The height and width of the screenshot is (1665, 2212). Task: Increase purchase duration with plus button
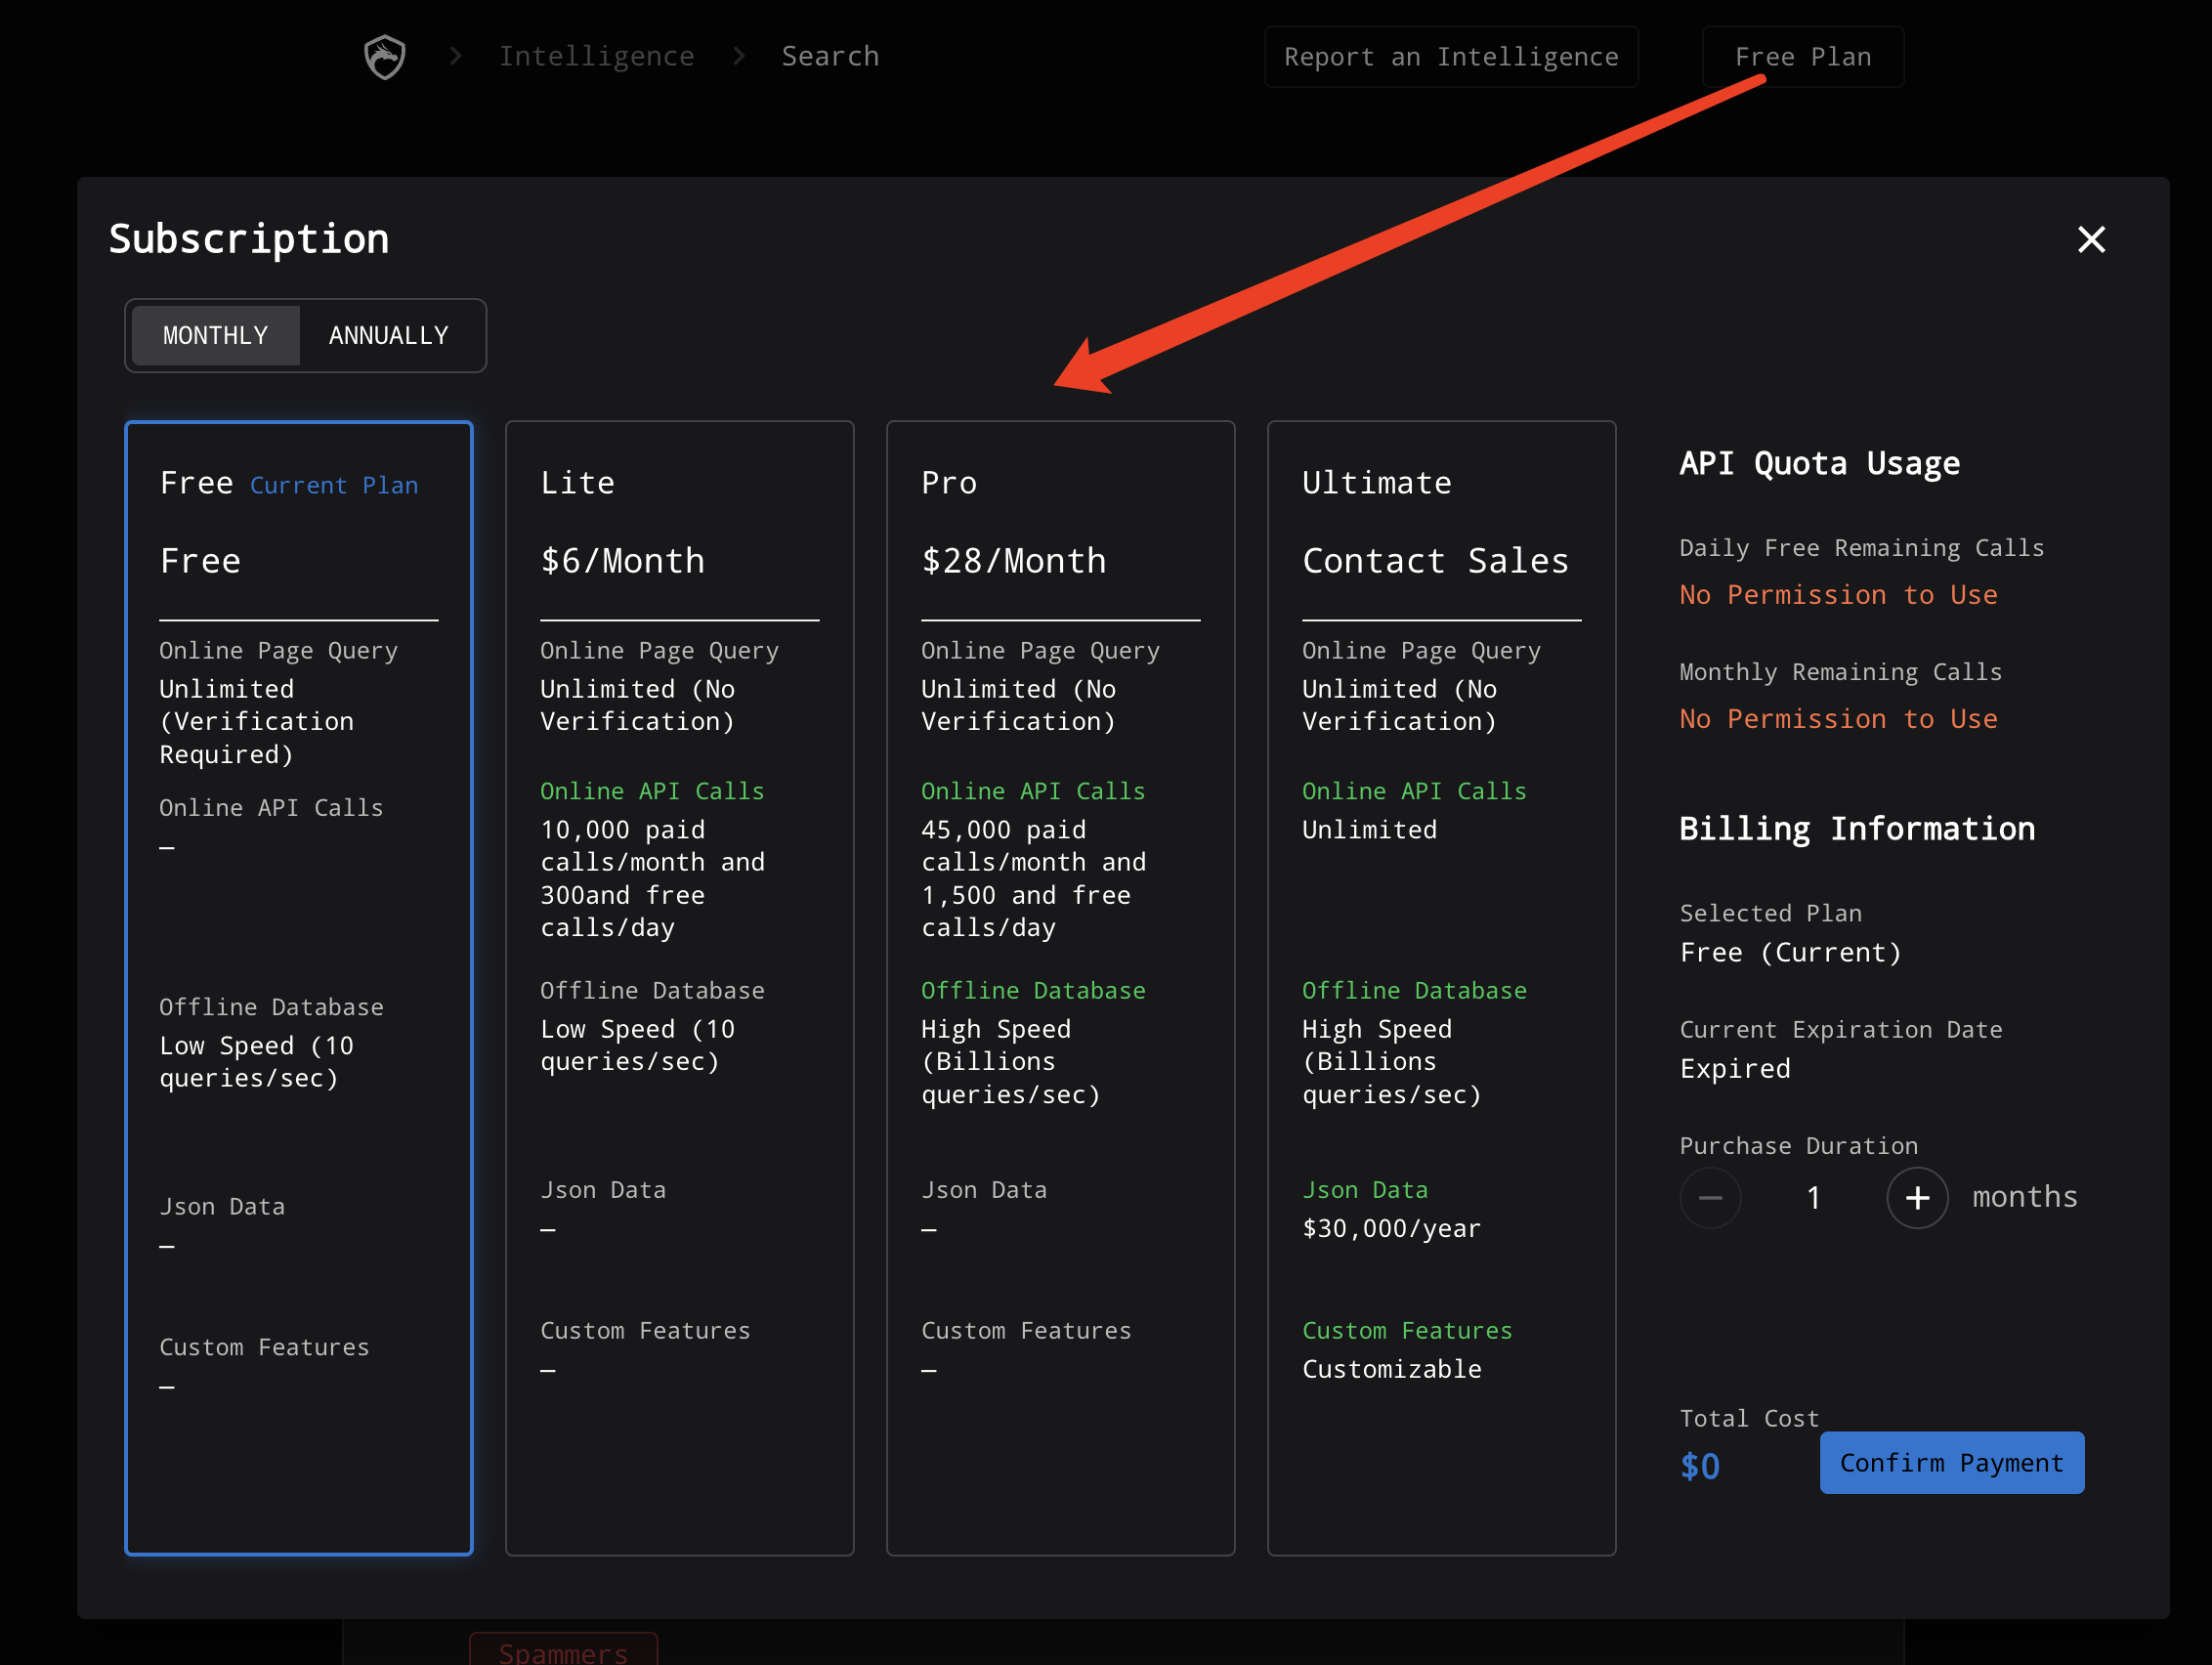(1917, 1197)
